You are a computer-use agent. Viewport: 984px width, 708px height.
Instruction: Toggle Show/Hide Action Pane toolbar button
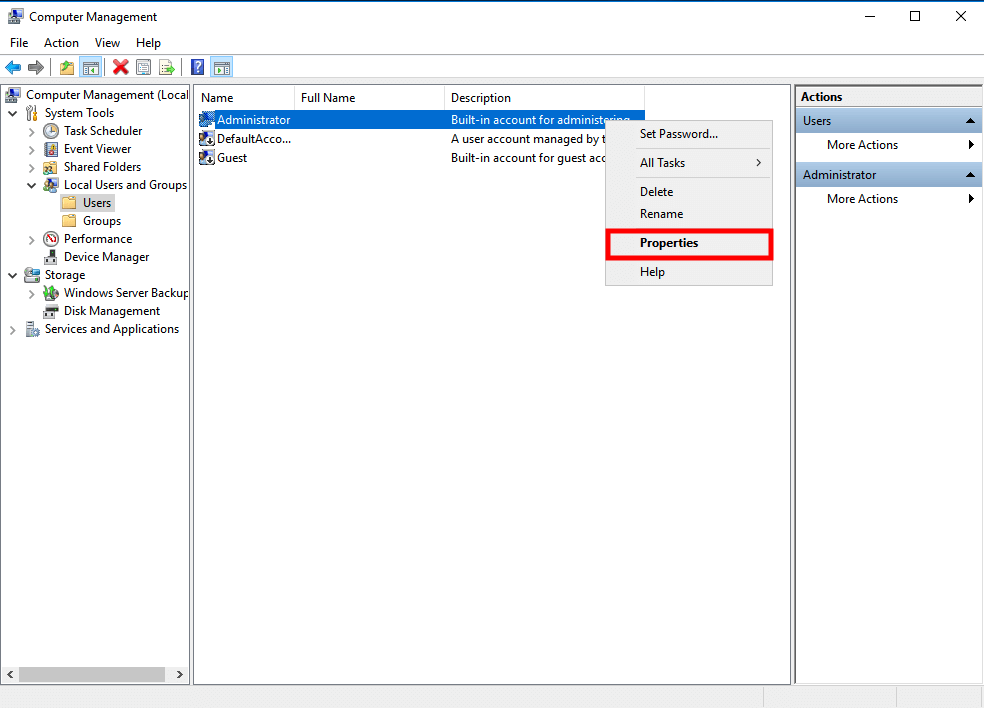click(x=222, y=67)
